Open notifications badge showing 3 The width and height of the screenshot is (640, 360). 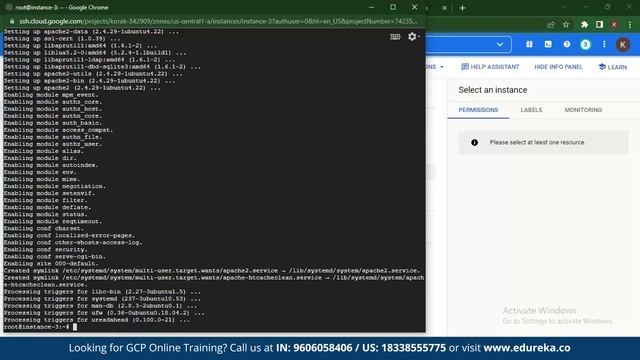[x=585, y=44]
